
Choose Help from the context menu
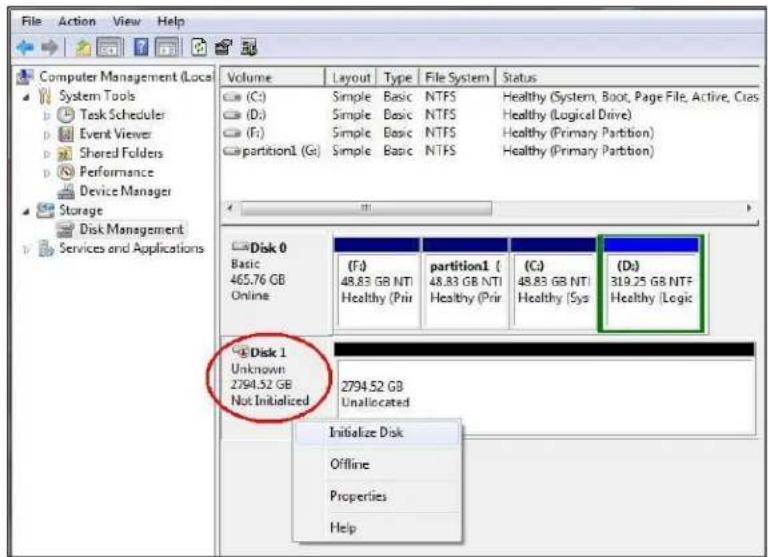tap(377, 528)
